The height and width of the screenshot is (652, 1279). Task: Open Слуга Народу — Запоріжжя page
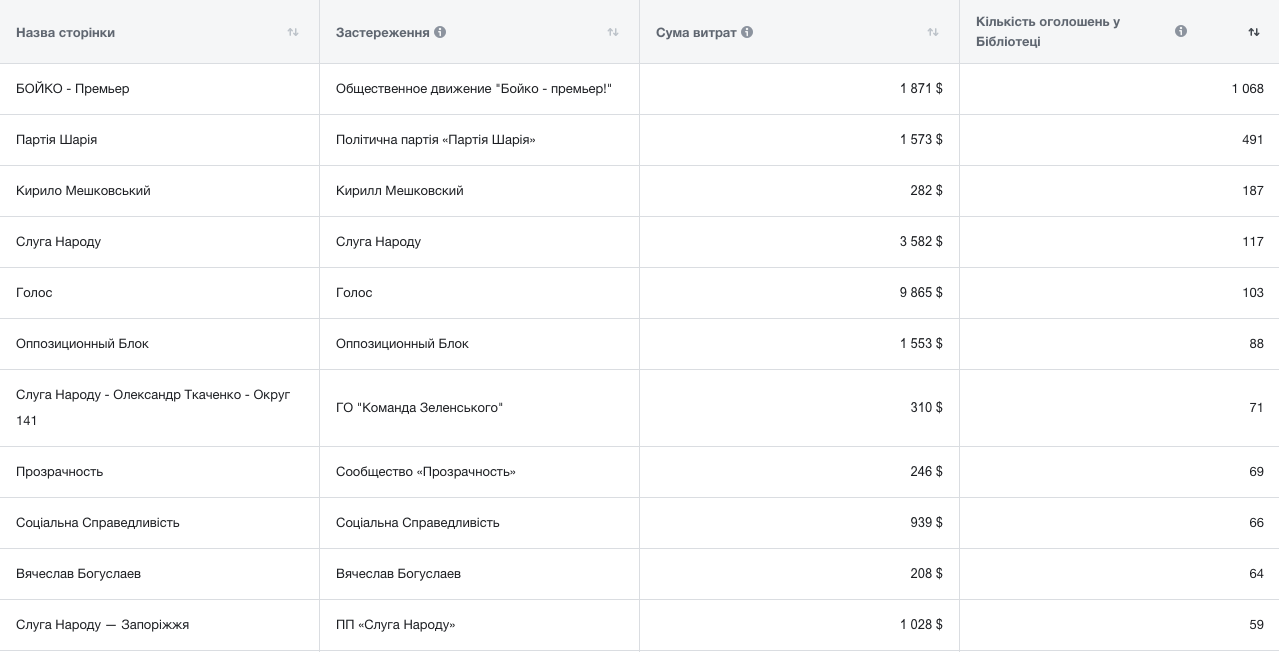click(103, 625)
